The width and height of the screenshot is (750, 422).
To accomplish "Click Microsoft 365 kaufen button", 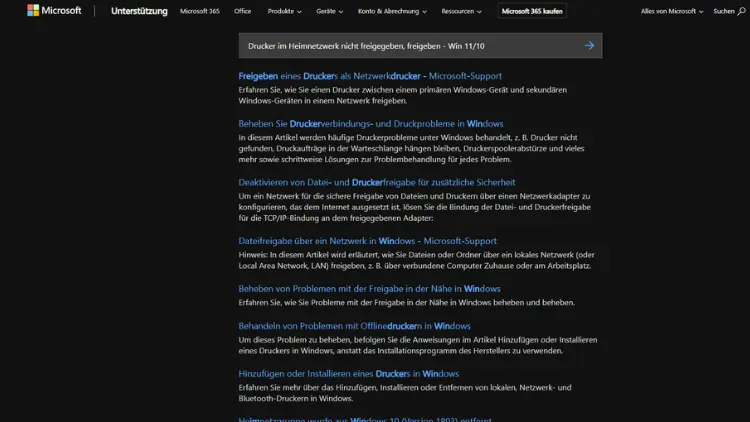I will [532, 11].
